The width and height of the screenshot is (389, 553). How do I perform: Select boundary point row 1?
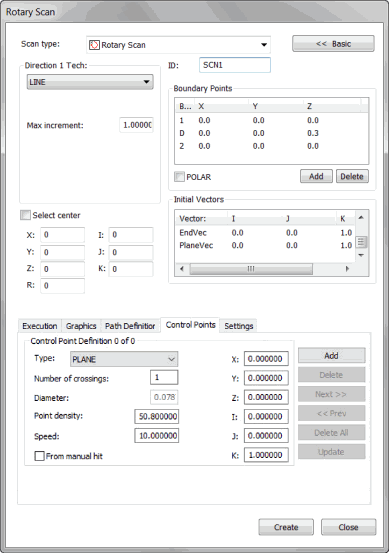pyautogui.click(x=272, y=120)
